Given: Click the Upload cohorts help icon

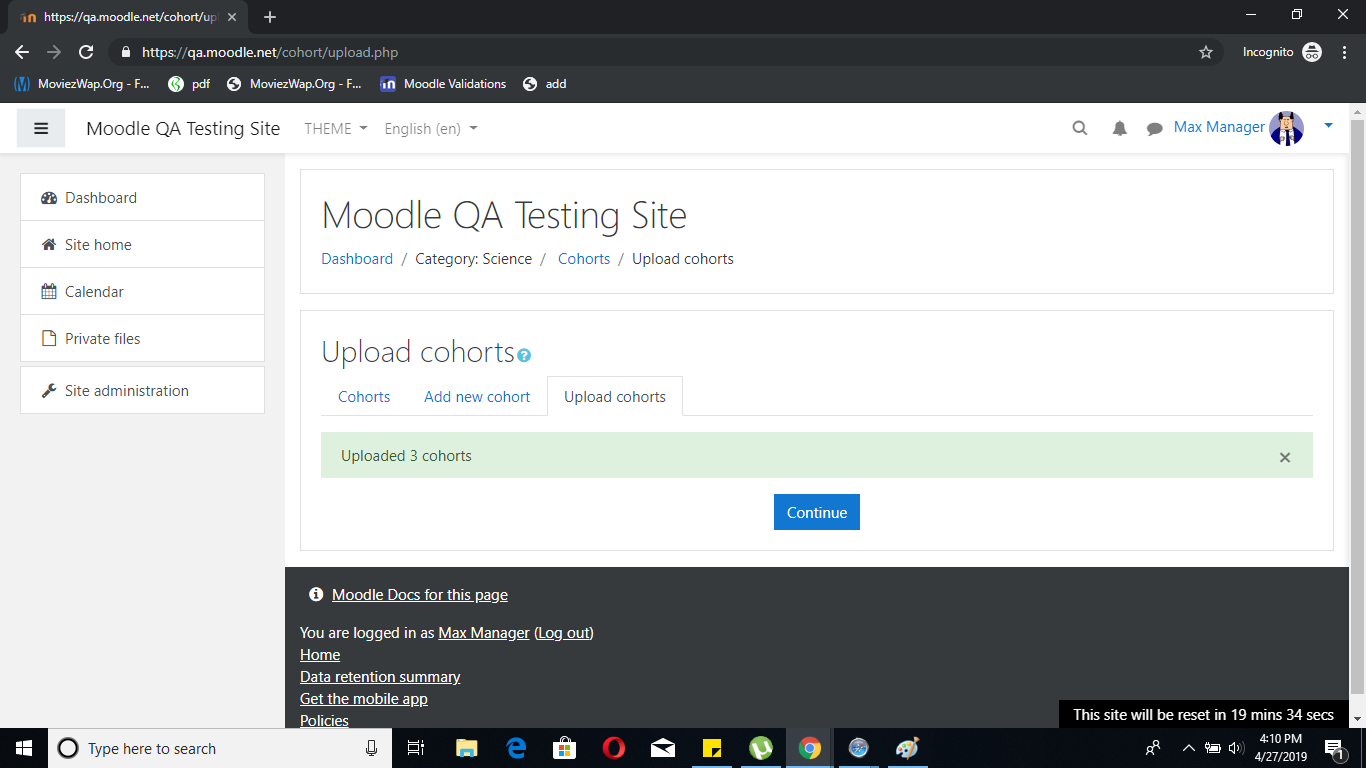Looking at the screenshot, I should point(525,355).
